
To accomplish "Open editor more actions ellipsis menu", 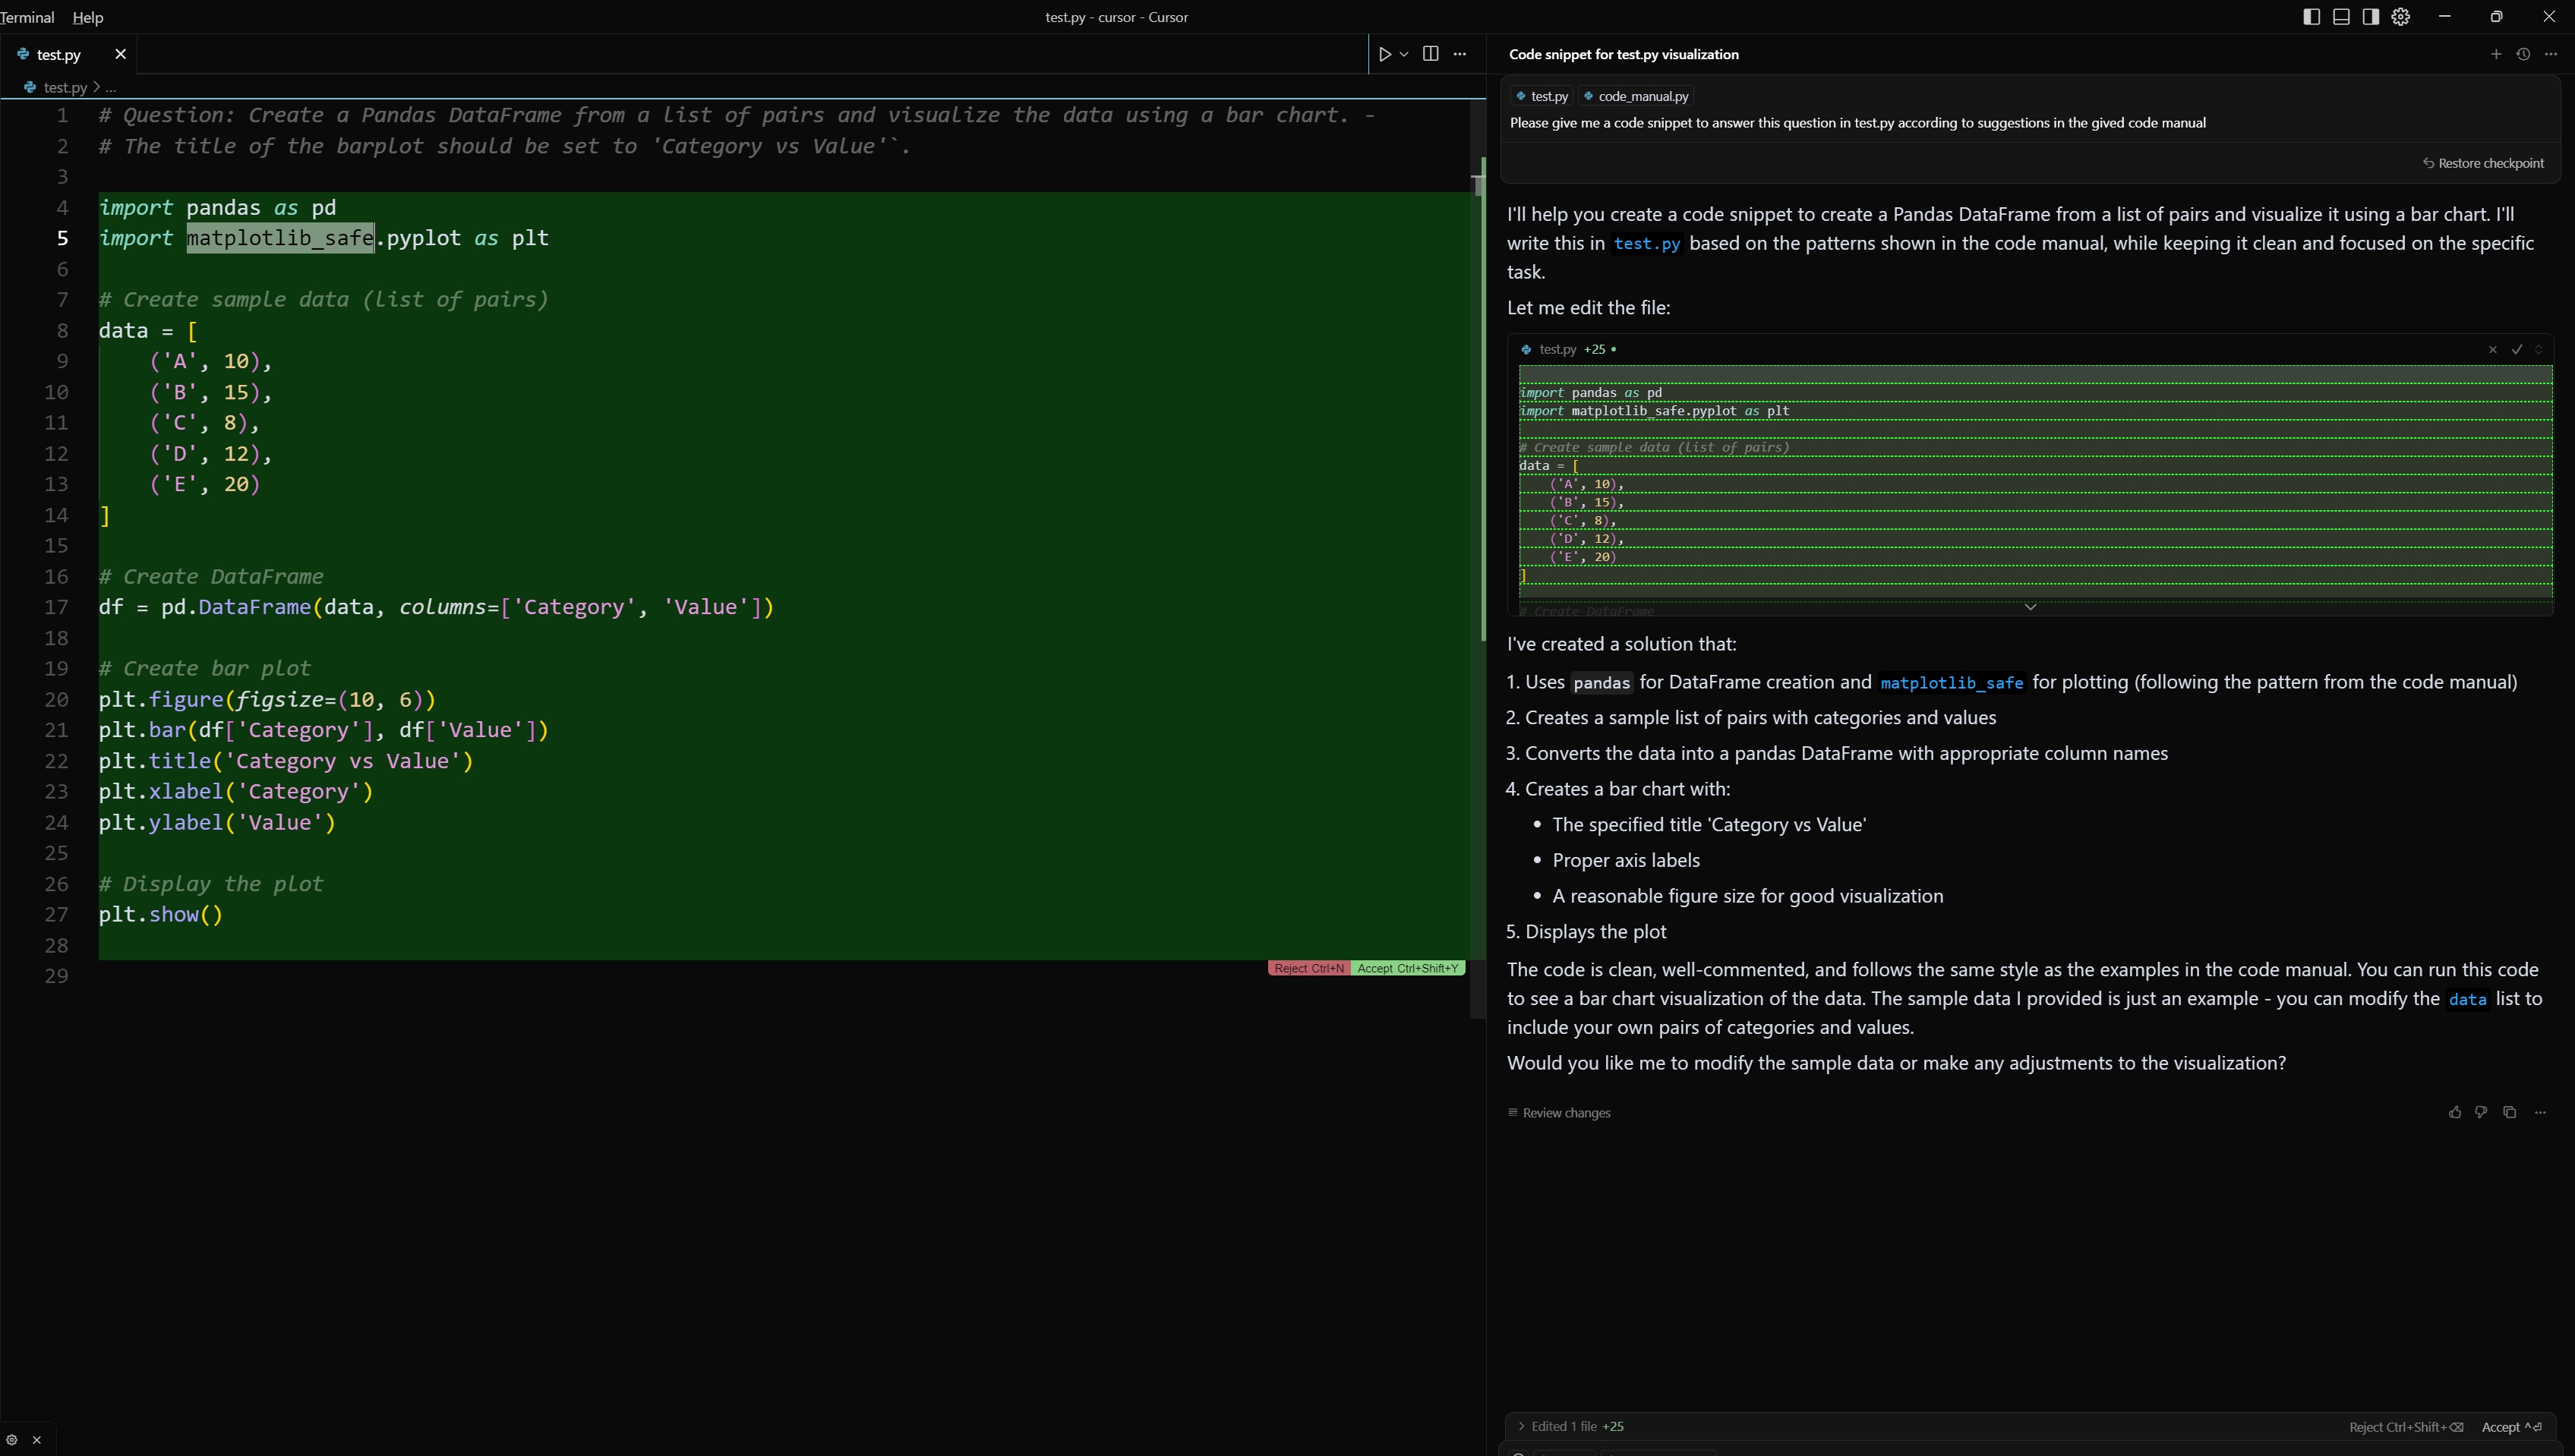I will click(x=1460, y=54).
